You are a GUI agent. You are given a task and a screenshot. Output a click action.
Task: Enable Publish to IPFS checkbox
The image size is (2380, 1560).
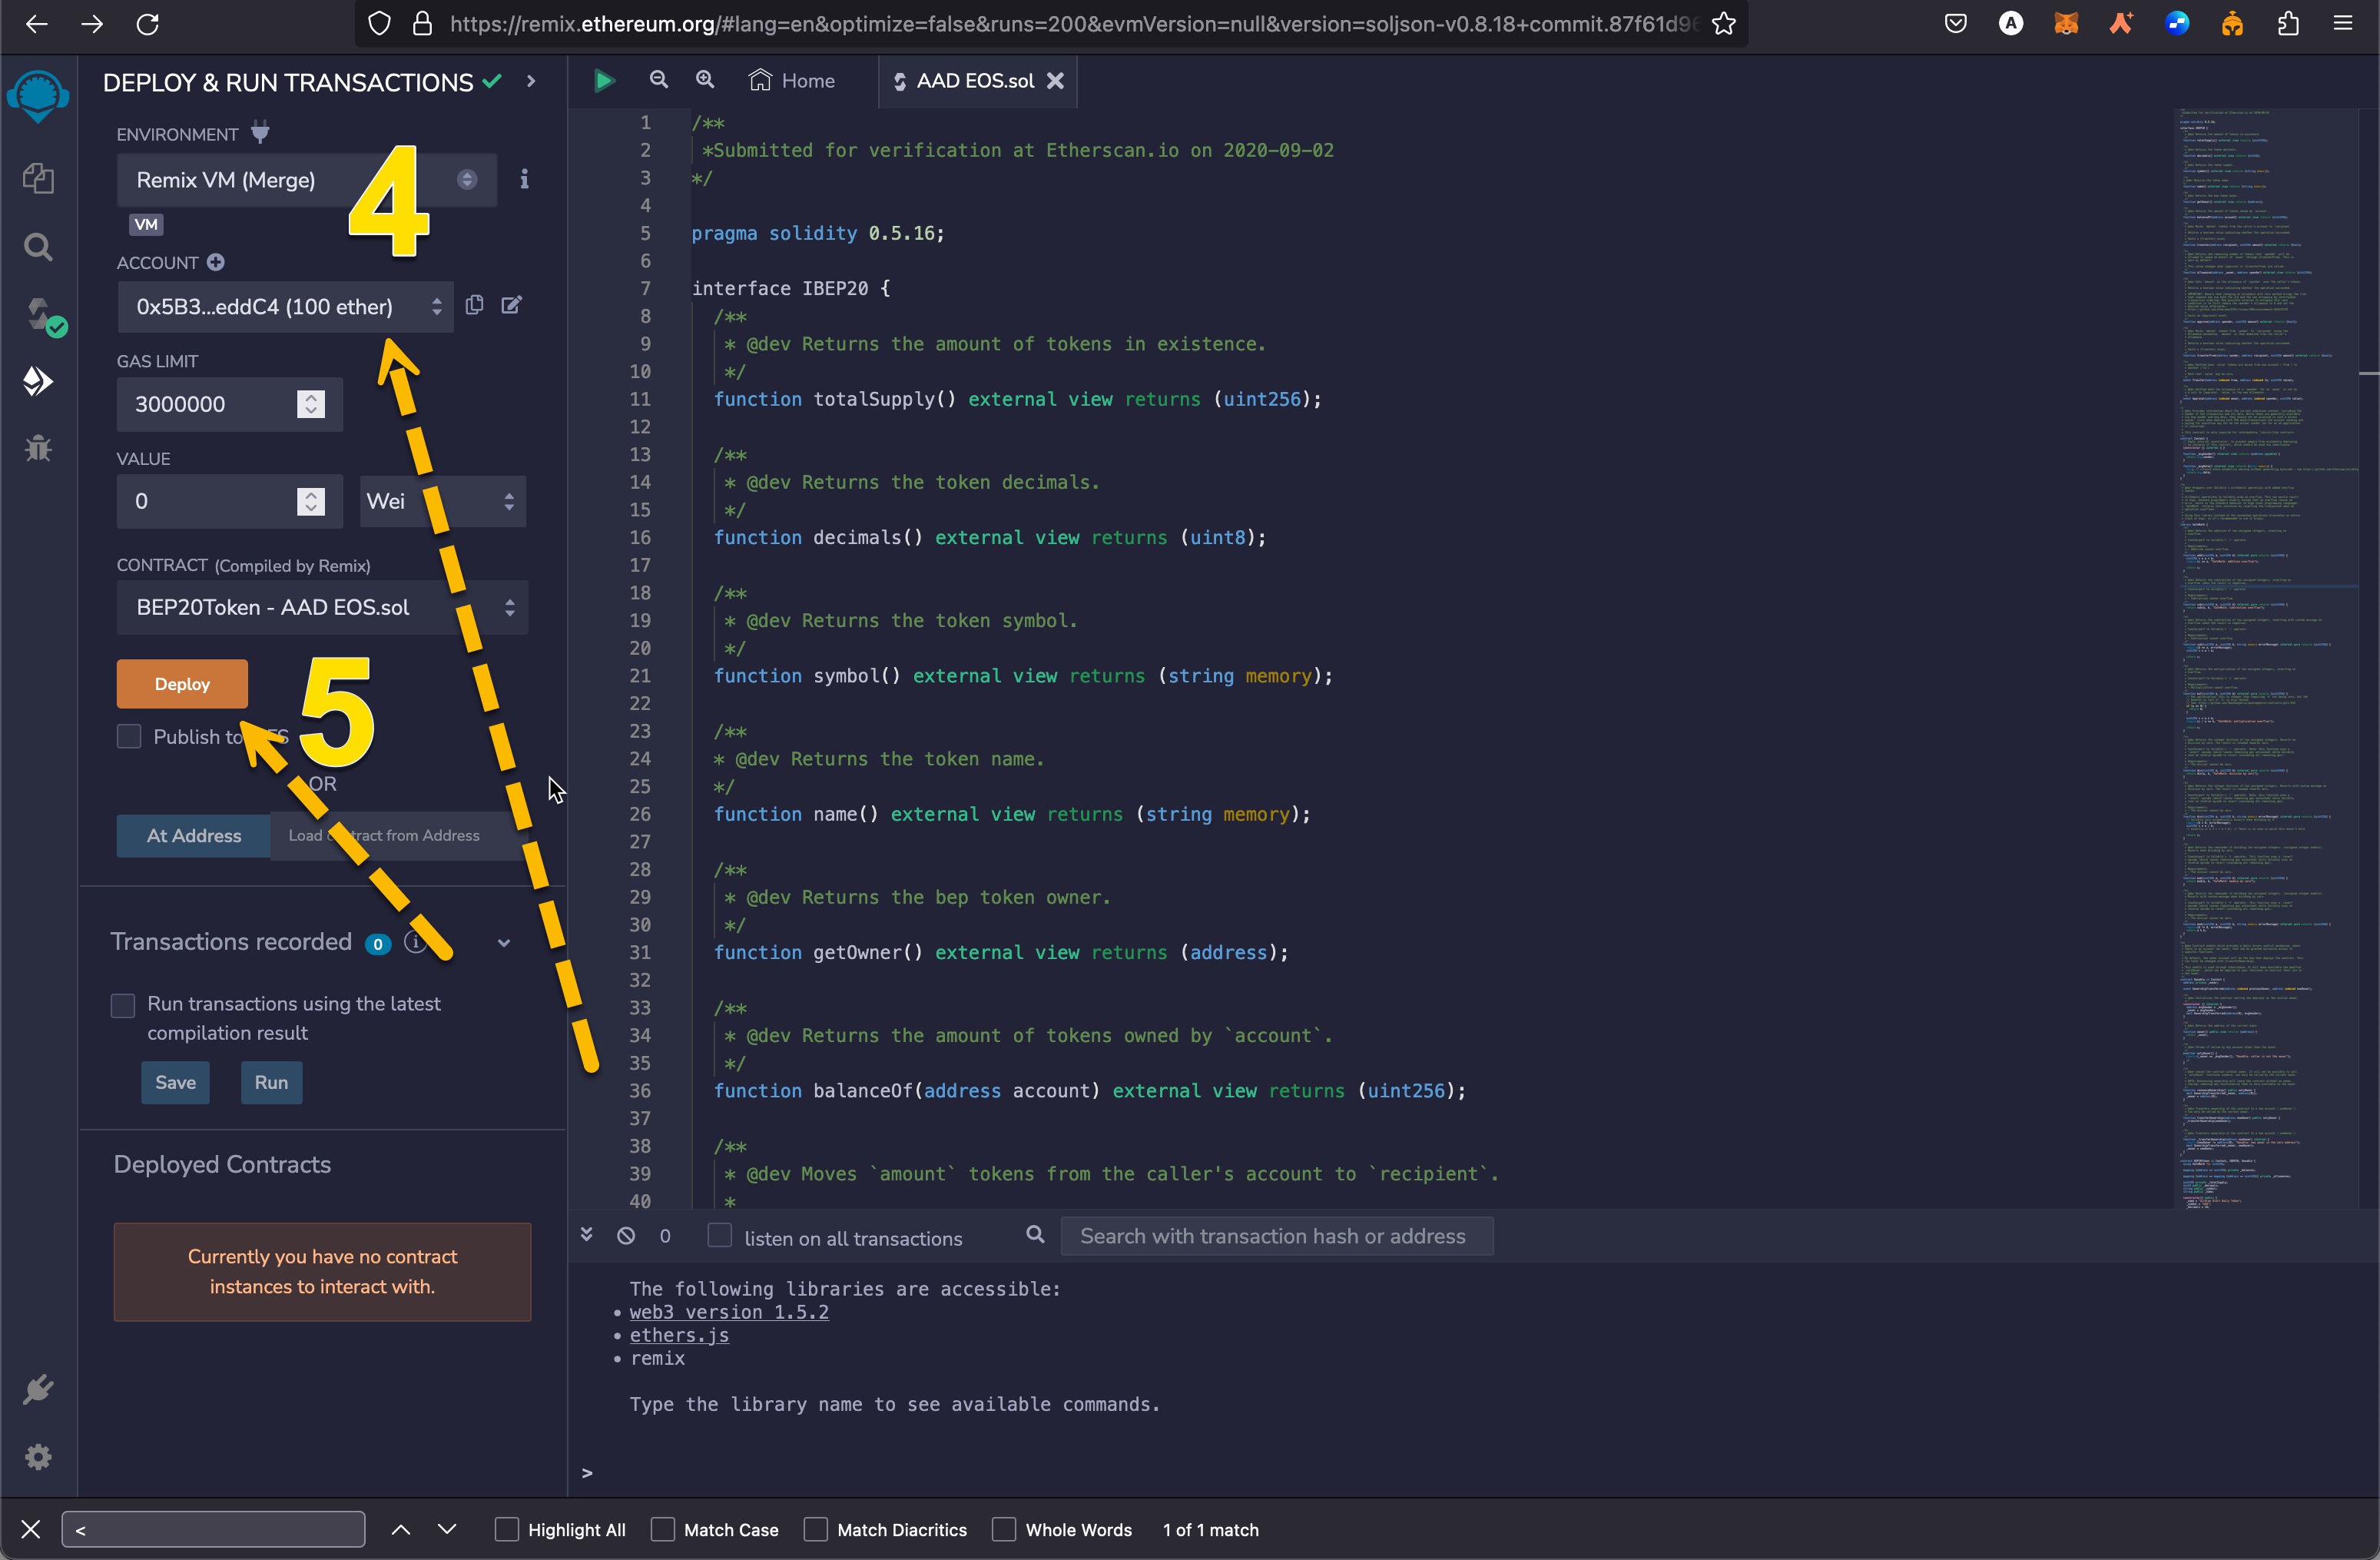click(129, 737)
